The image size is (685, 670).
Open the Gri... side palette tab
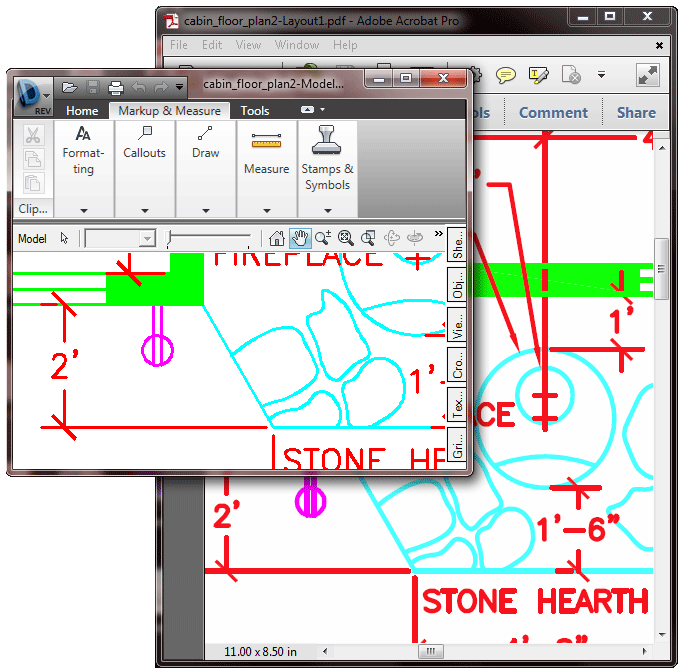(x=457, y=444)
